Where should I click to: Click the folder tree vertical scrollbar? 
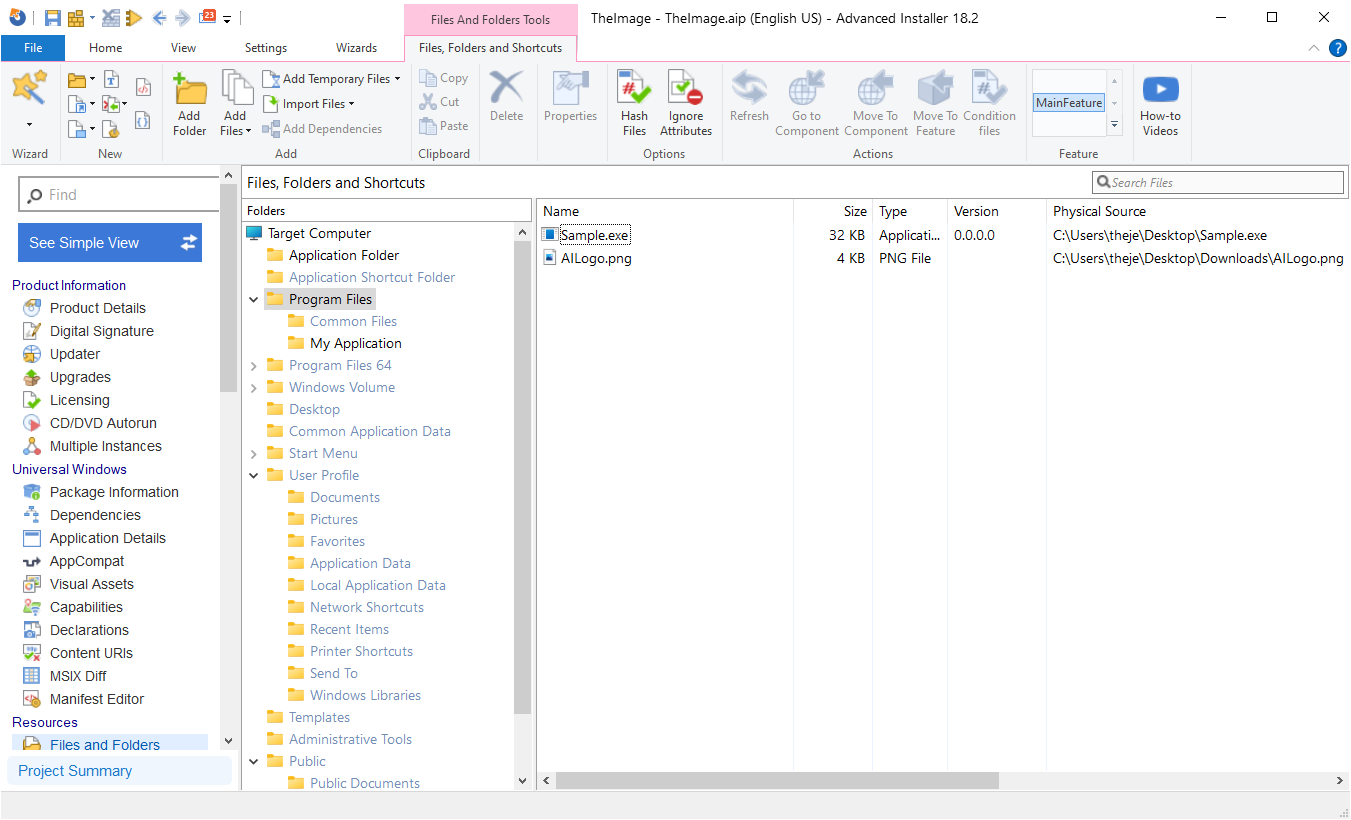click(522, 475)
